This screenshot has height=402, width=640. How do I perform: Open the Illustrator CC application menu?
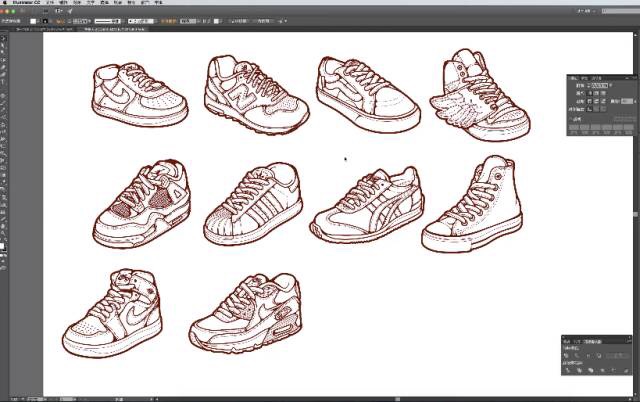[26, 2]
